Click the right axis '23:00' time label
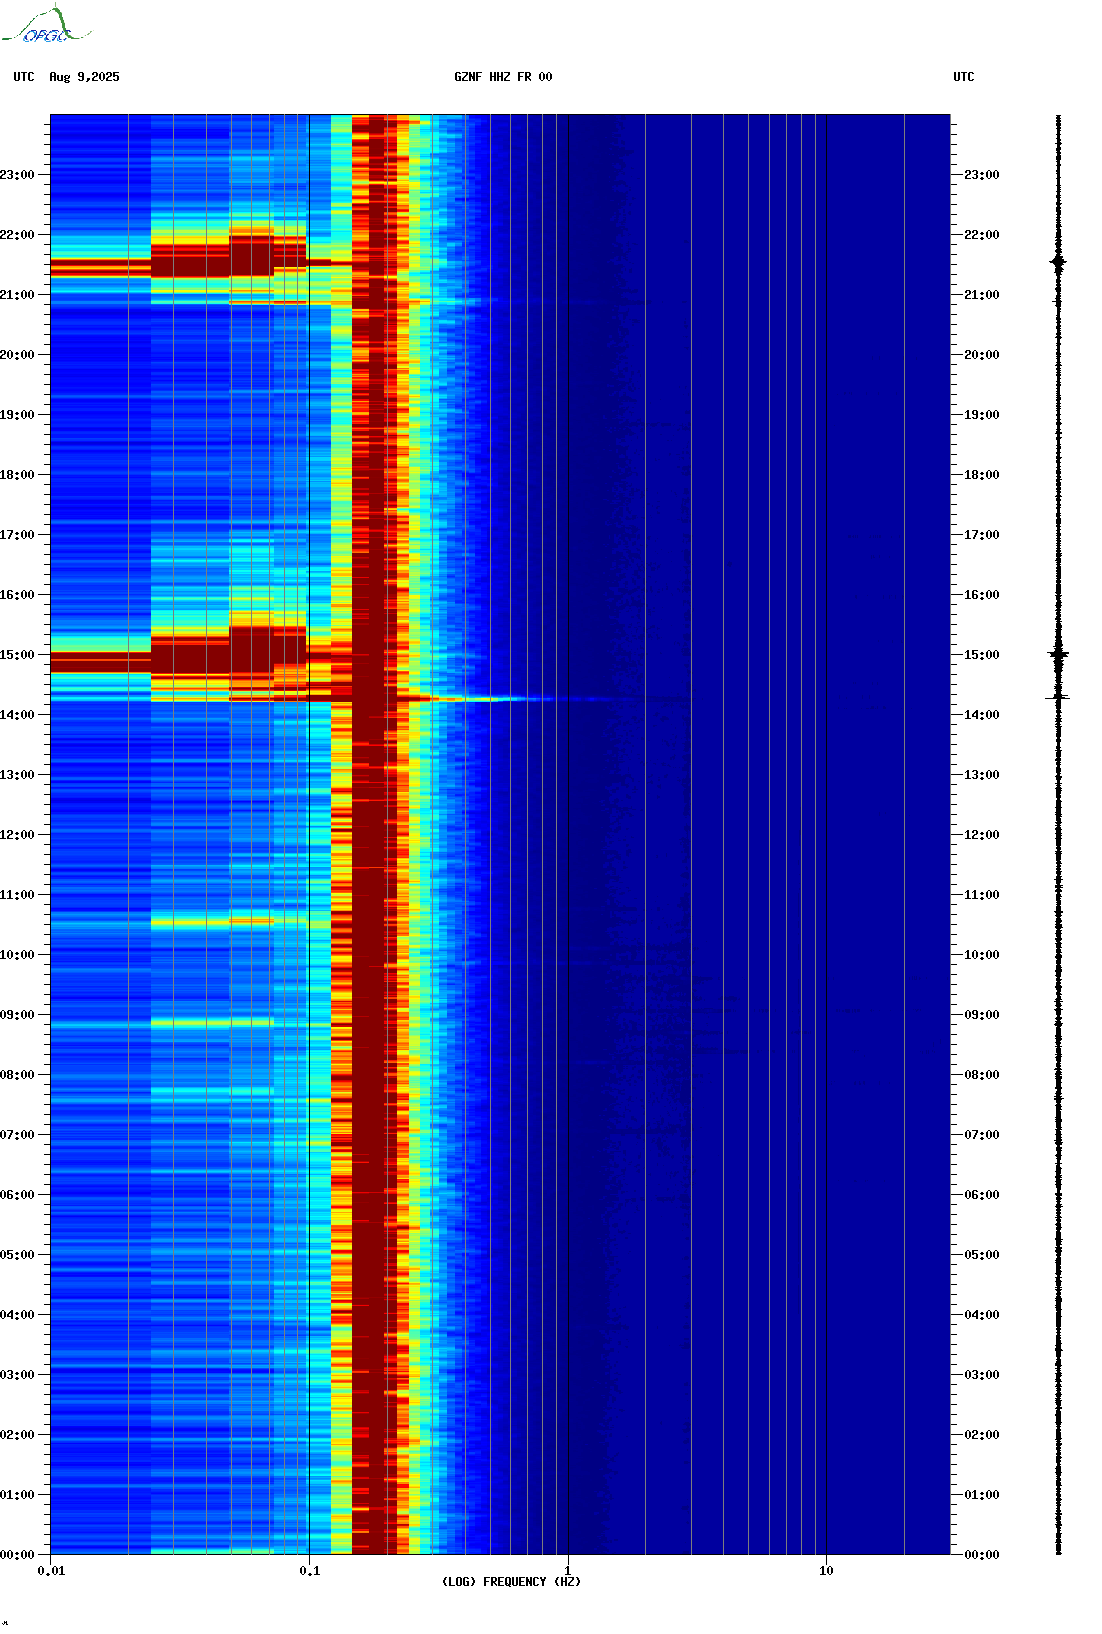 click(x=981, y=175)
